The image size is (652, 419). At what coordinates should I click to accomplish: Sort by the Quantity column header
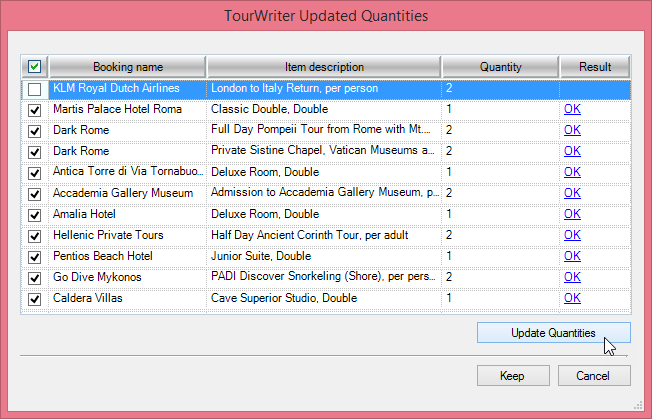[x=500, y=67]
